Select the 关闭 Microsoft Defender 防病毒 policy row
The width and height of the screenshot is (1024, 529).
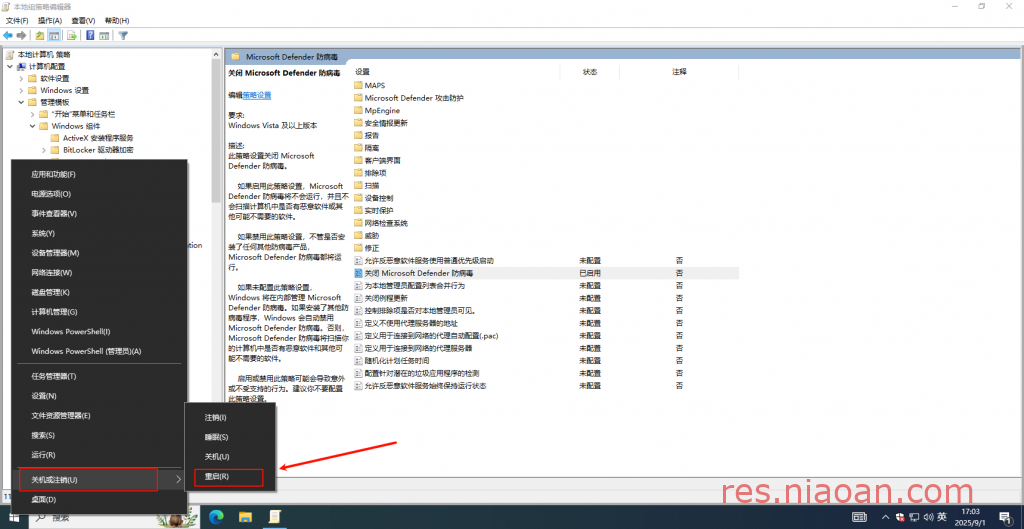(546, 273)
